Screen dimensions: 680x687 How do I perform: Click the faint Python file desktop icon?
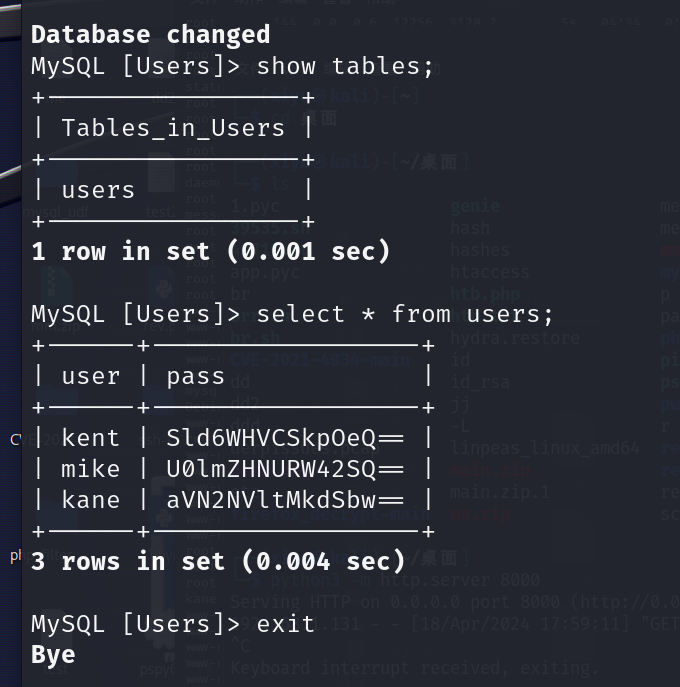pyautogui.click(x=163, y=287)
